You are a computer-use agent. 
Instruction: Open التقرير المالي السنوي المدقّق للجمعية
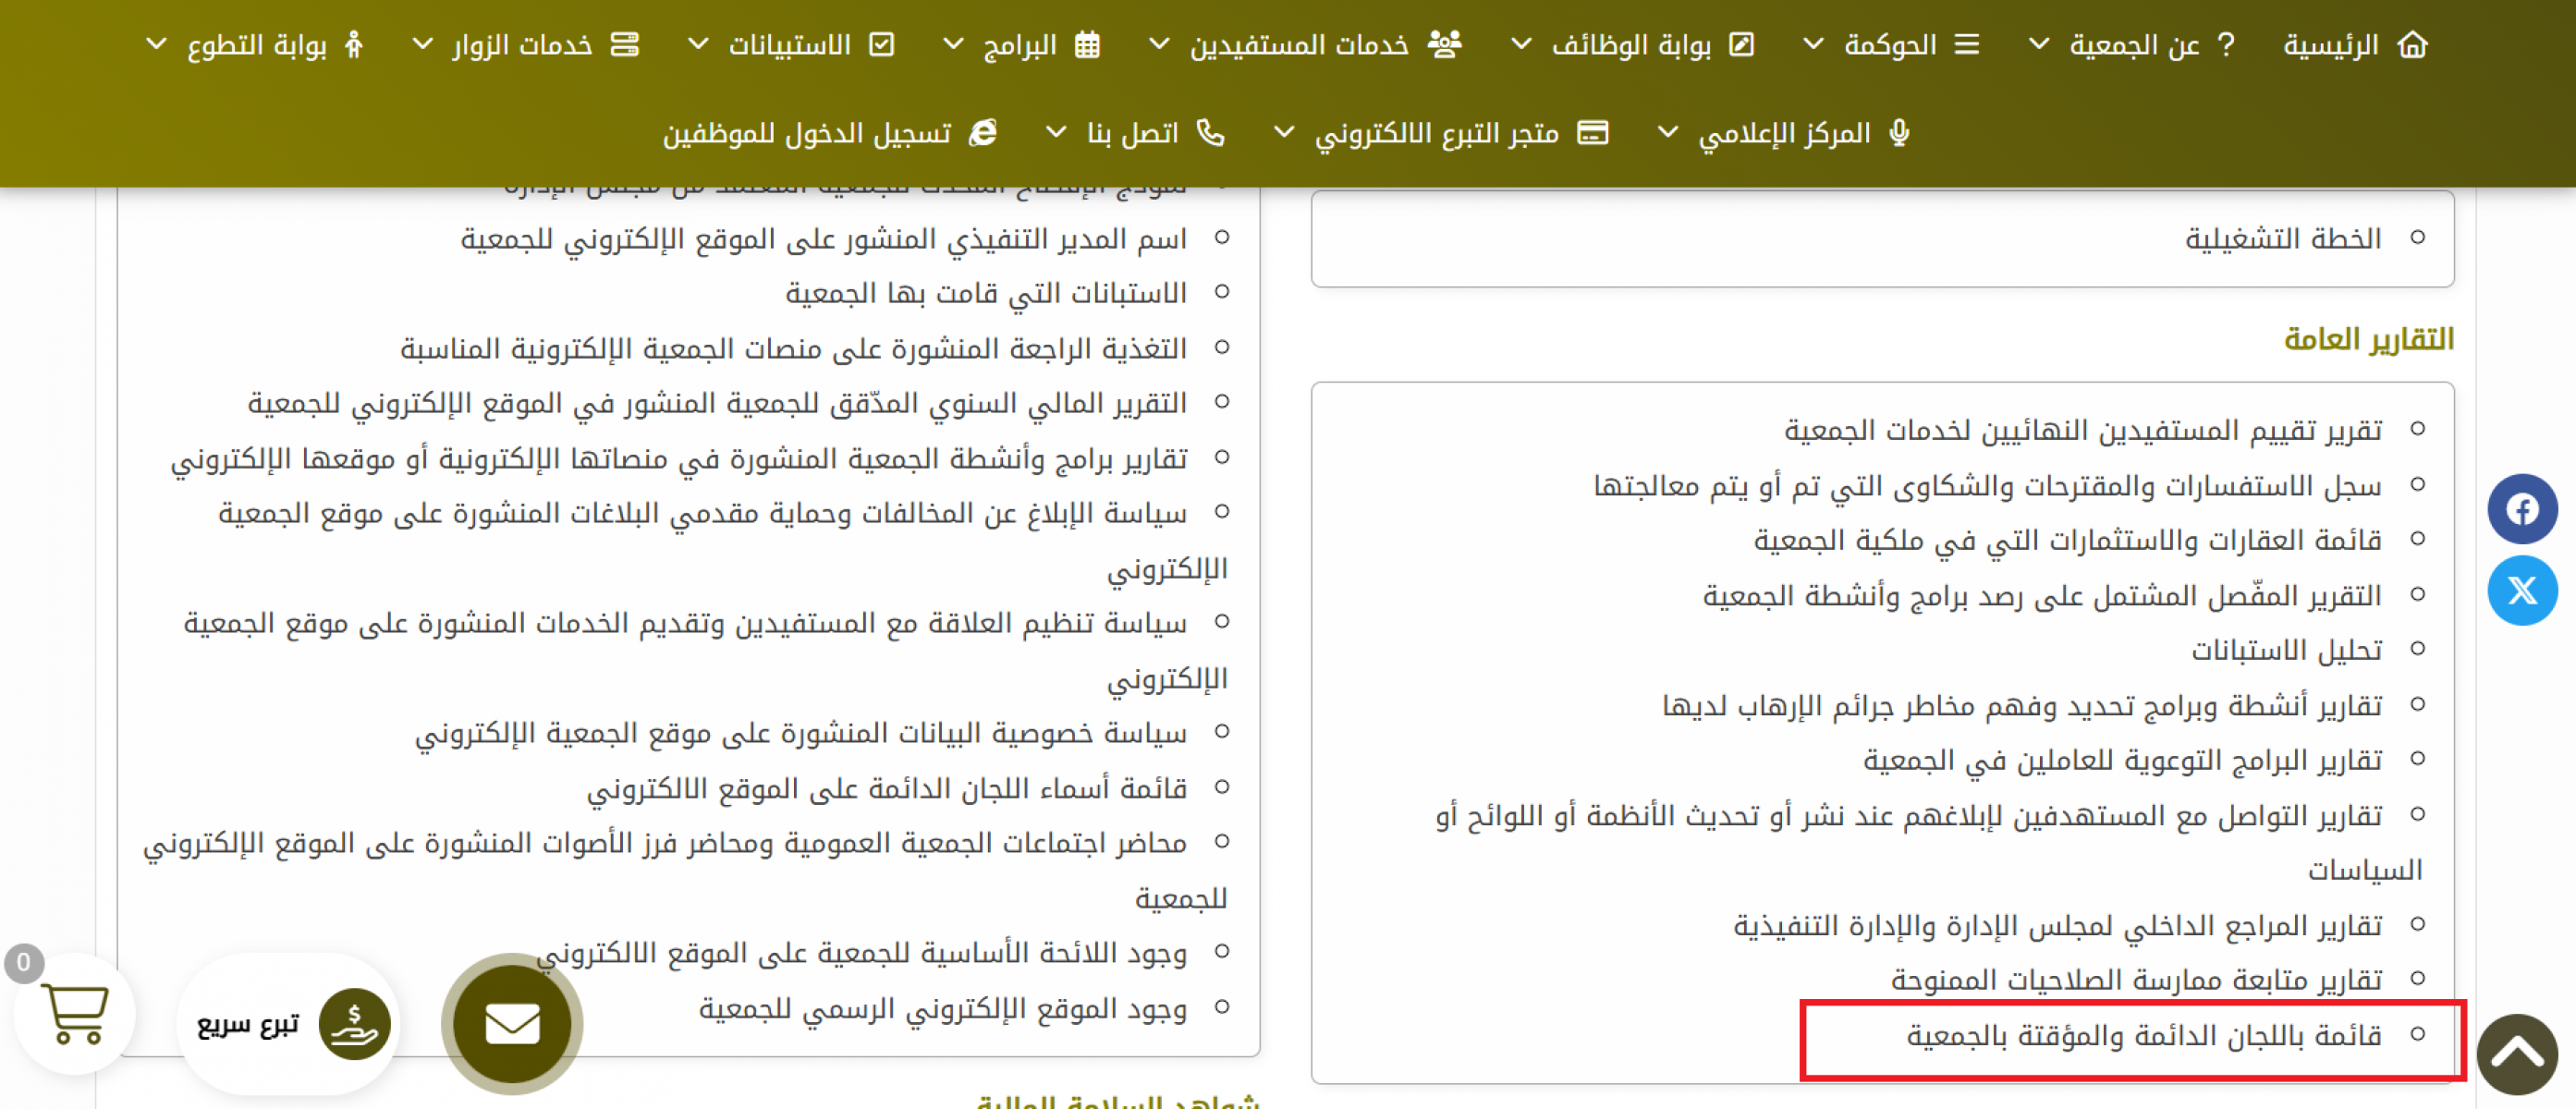tap(718, 403)
